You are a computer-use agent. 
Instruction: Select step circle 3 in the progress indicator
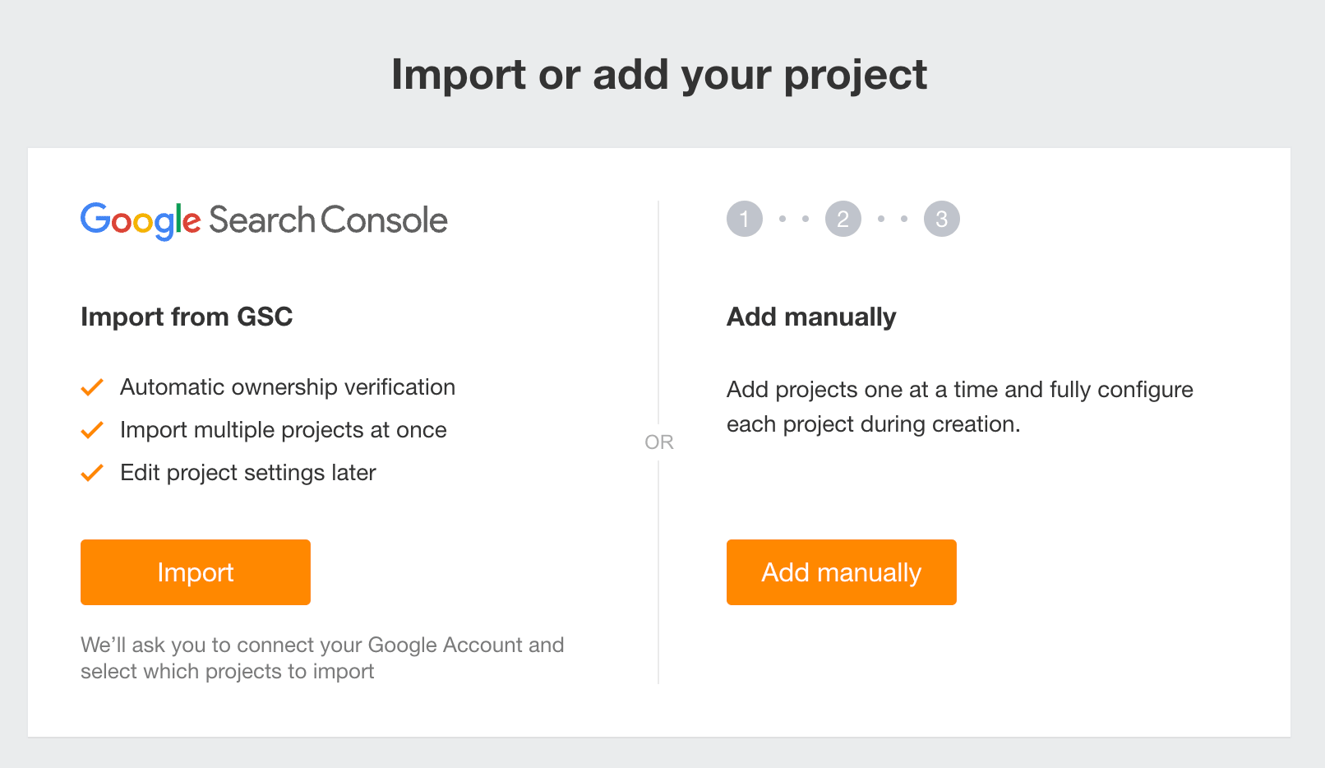point(941,218)
